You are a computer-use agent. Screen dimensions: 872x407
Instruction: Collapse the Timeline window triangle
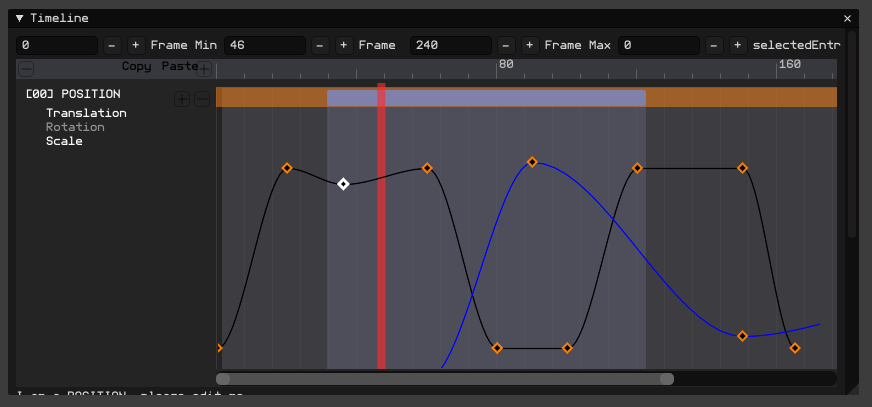tap(19, 18)
